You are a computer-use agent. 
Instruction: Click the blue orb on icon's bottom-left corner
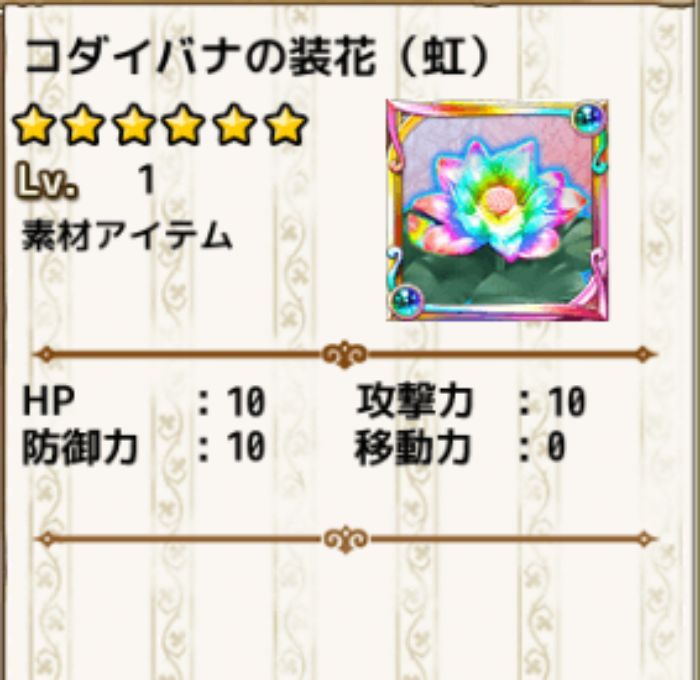(406, 300)
